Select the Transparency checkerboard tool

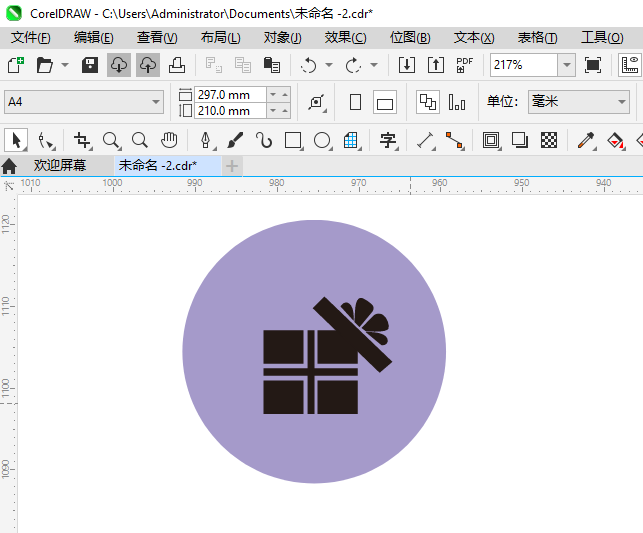coord(549,141)
